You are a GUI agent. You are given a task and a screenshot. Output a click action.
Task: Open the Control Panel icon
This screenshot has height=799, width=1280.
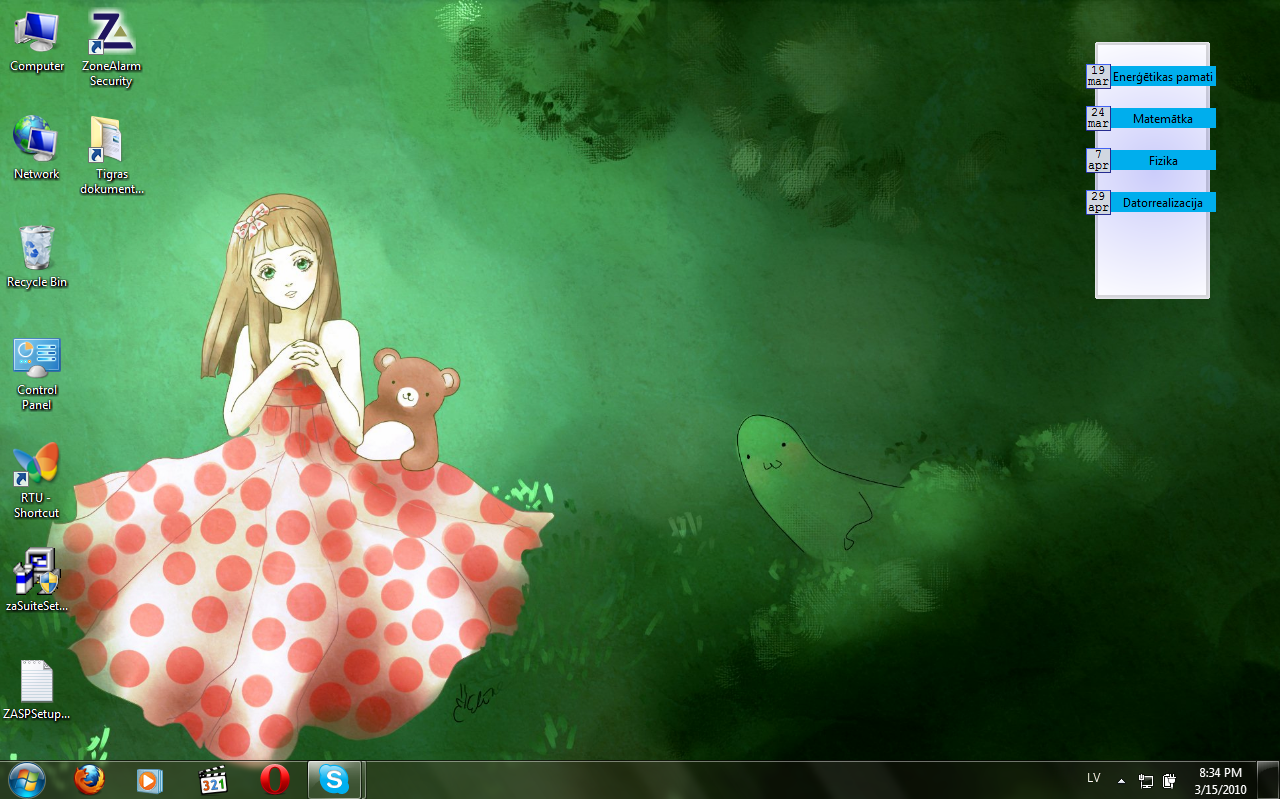37,374
